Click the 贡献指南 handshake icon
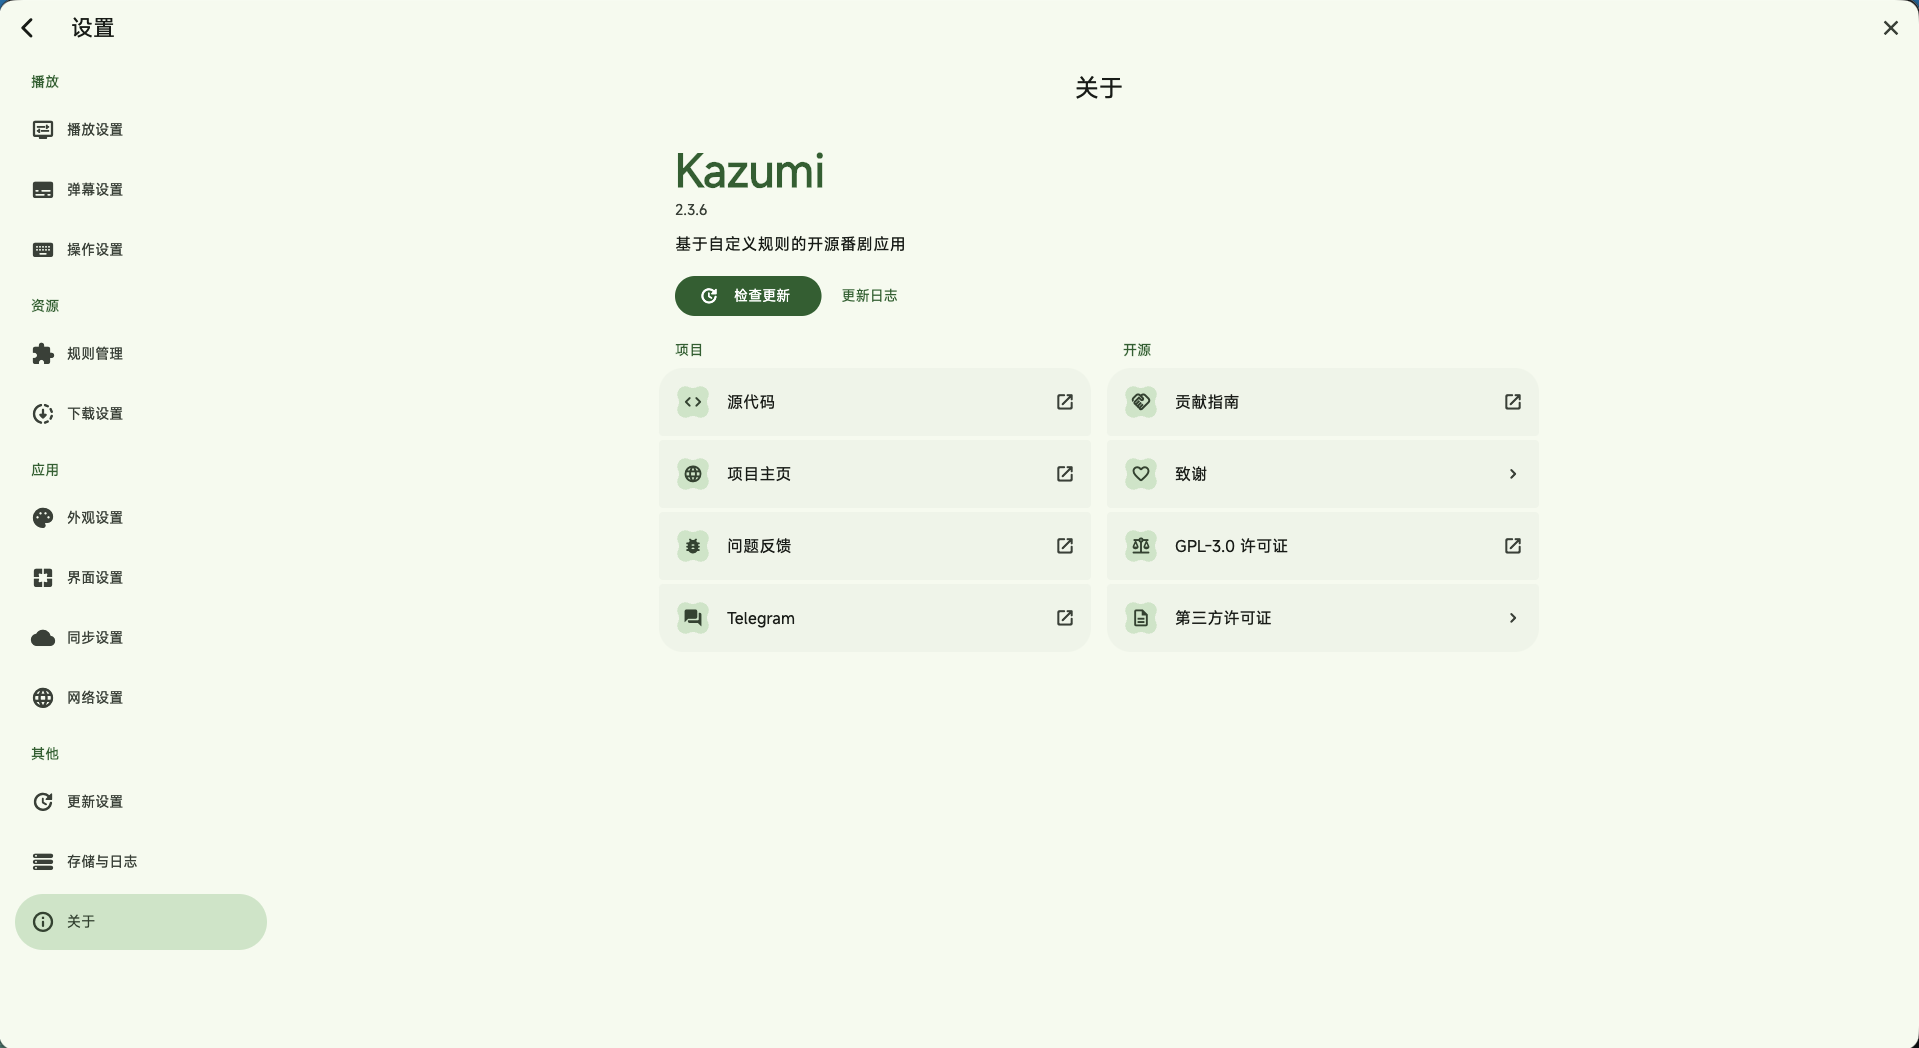1919x1048 pixels. point(1141,402)
